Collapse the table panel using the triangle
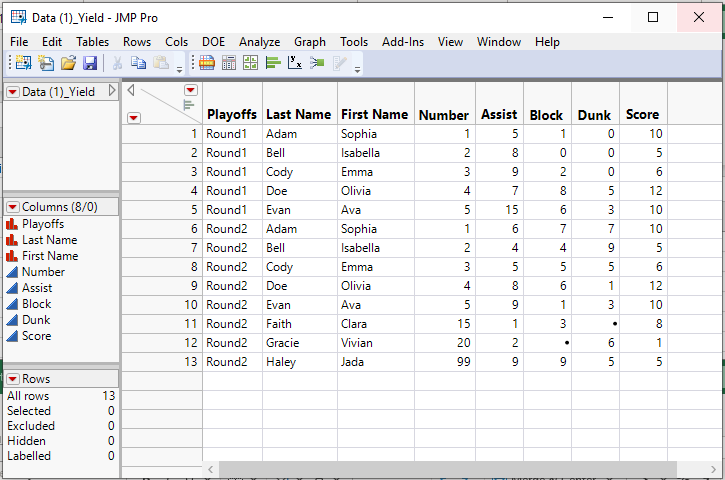Screen dimensions: 725x480 [112, 91]
